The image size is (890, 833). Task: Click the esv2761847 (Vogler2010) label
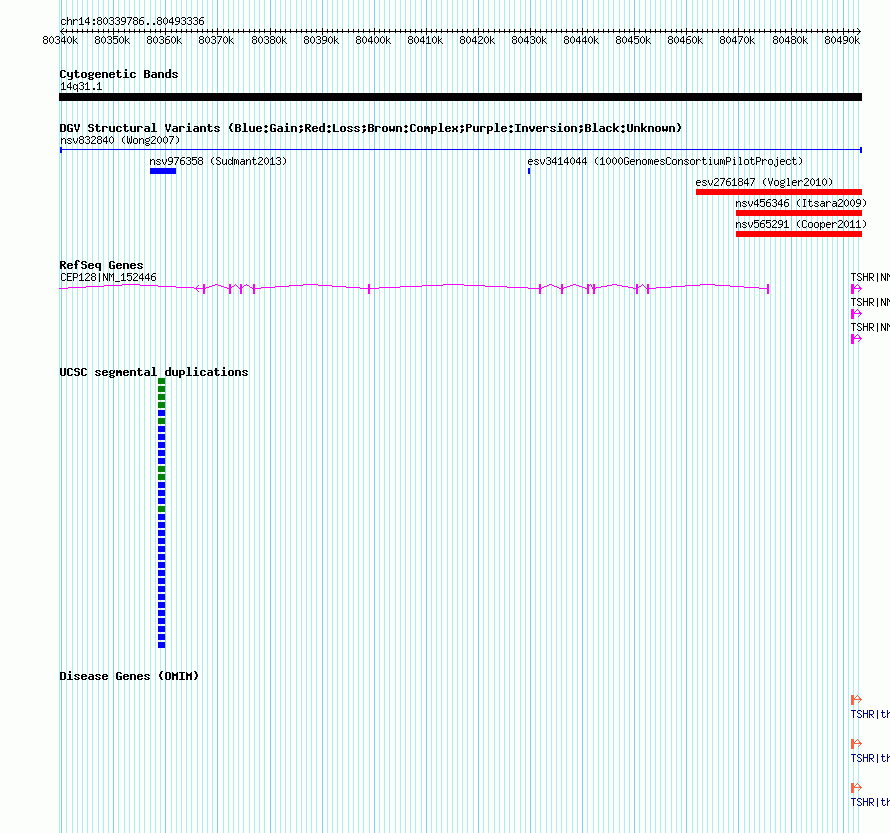point(765,182)
